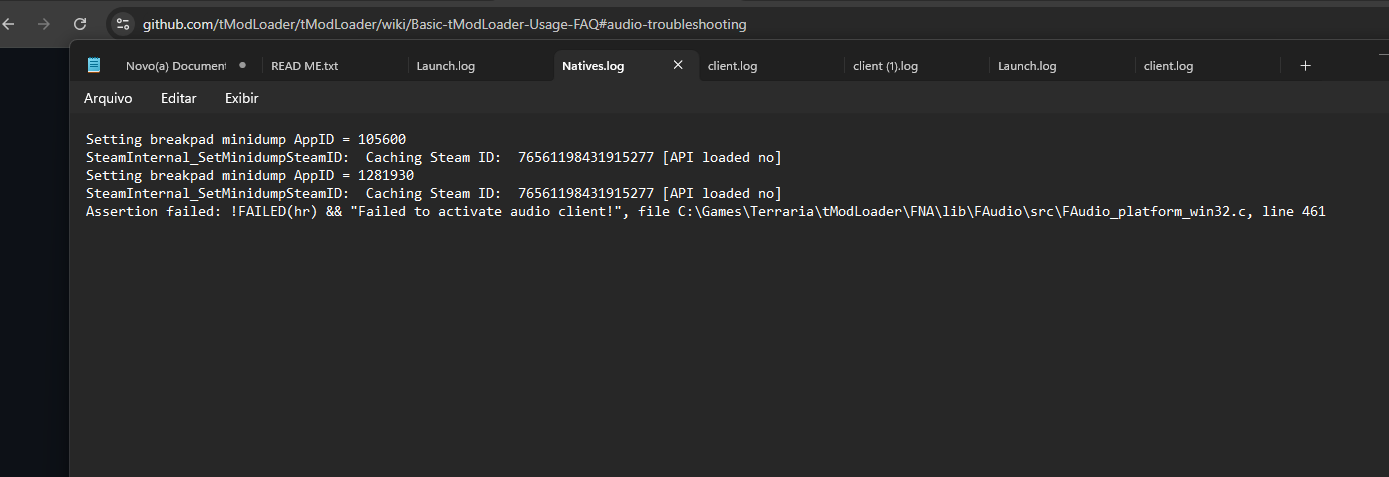The image size is (1389, 477).
Task: Click the browser forward arrow
Action: 43,24
